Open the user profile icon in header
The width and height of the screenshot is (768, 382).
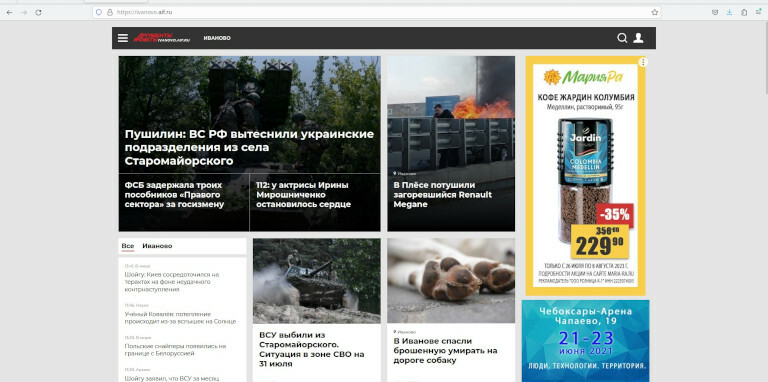(x=638, y=38)
